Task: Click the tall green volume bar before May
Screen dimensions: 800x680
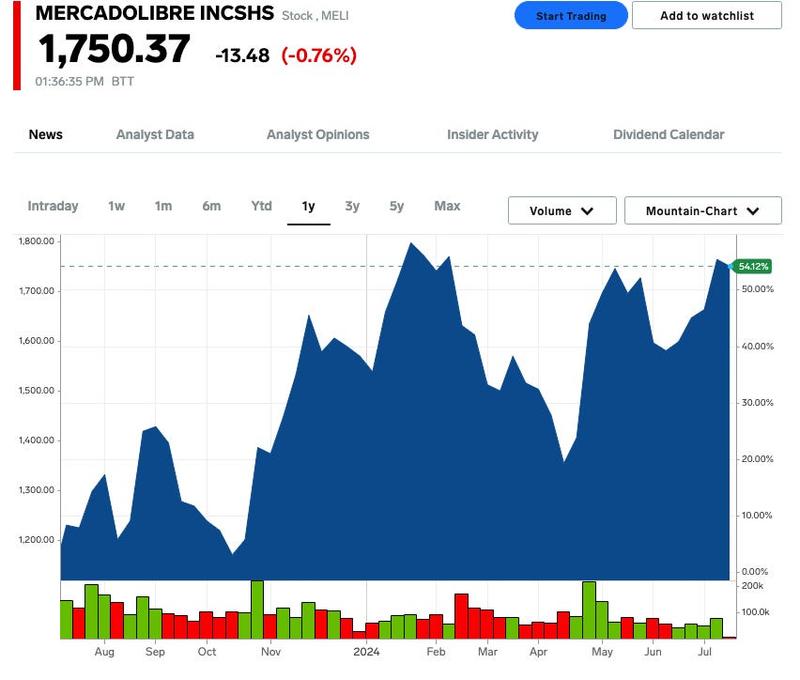Action: [589, 610]
